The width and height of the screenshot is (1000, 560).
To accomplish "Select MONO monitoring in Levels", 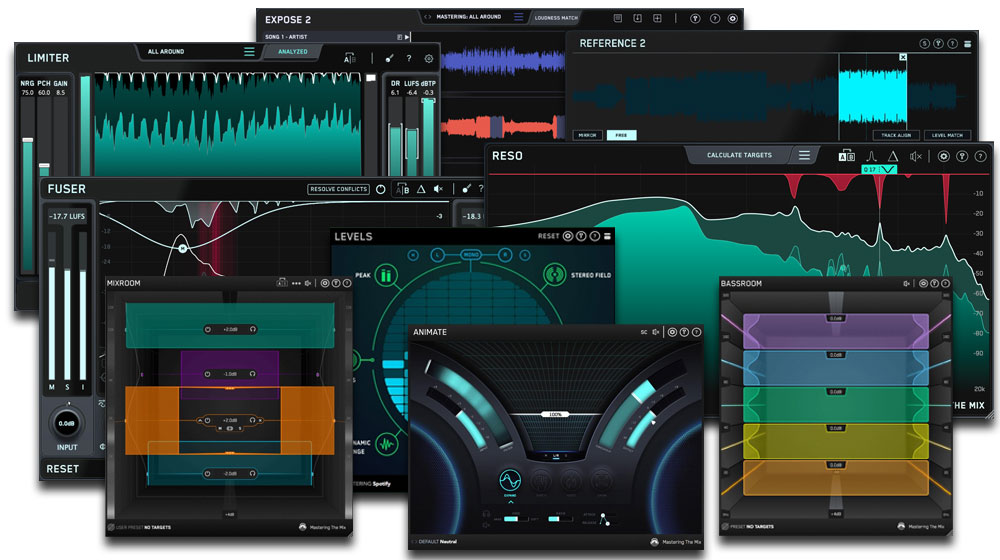I will (471, 255).
